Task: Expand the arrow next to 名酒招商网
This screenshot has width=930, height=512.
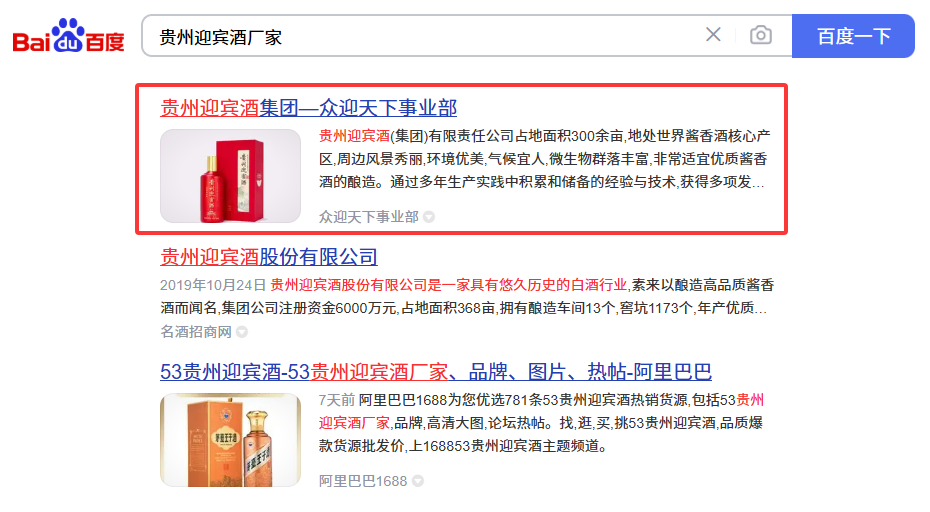Action: pos(242,332)
